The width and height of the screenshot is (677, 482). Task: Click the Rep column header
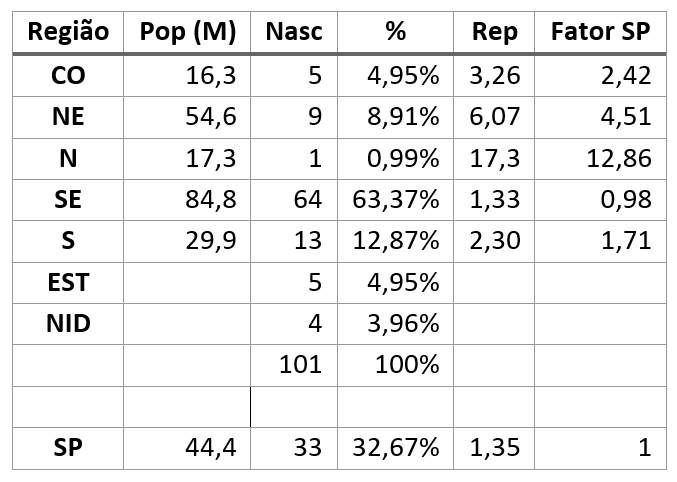coord(494,32)
